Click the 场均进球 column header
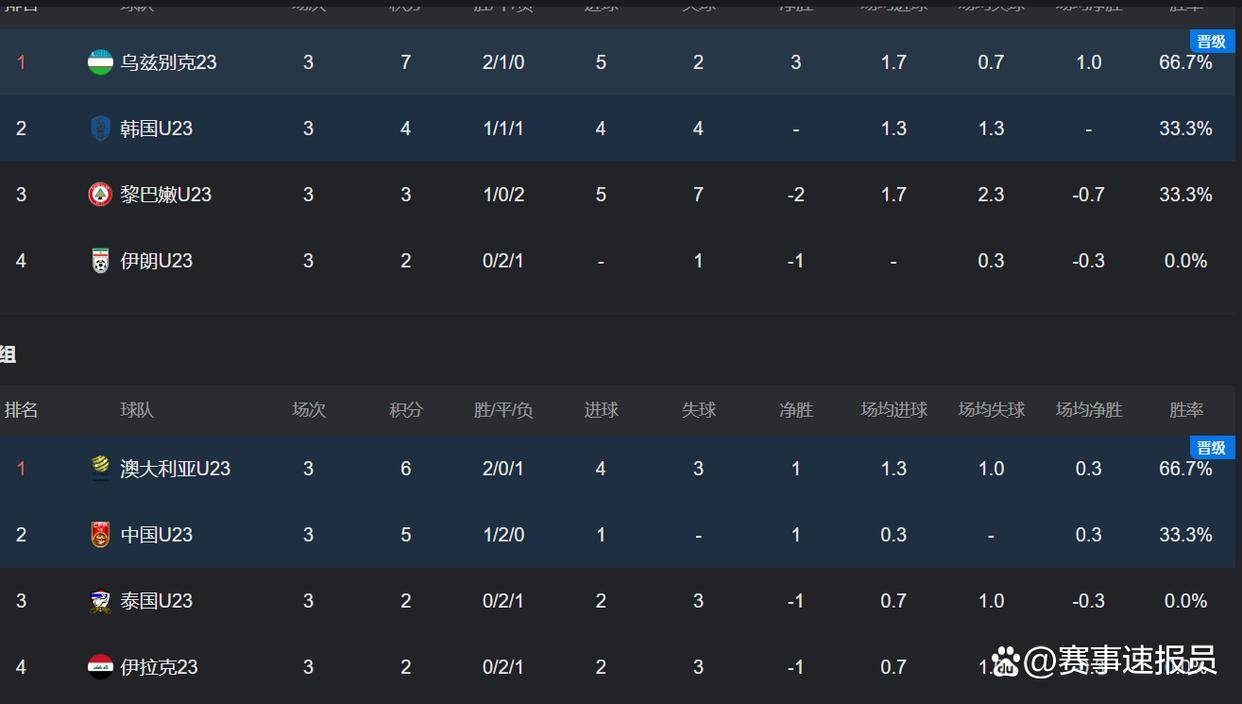Screen dimensions: 1242x704 (x=894, y=410)
